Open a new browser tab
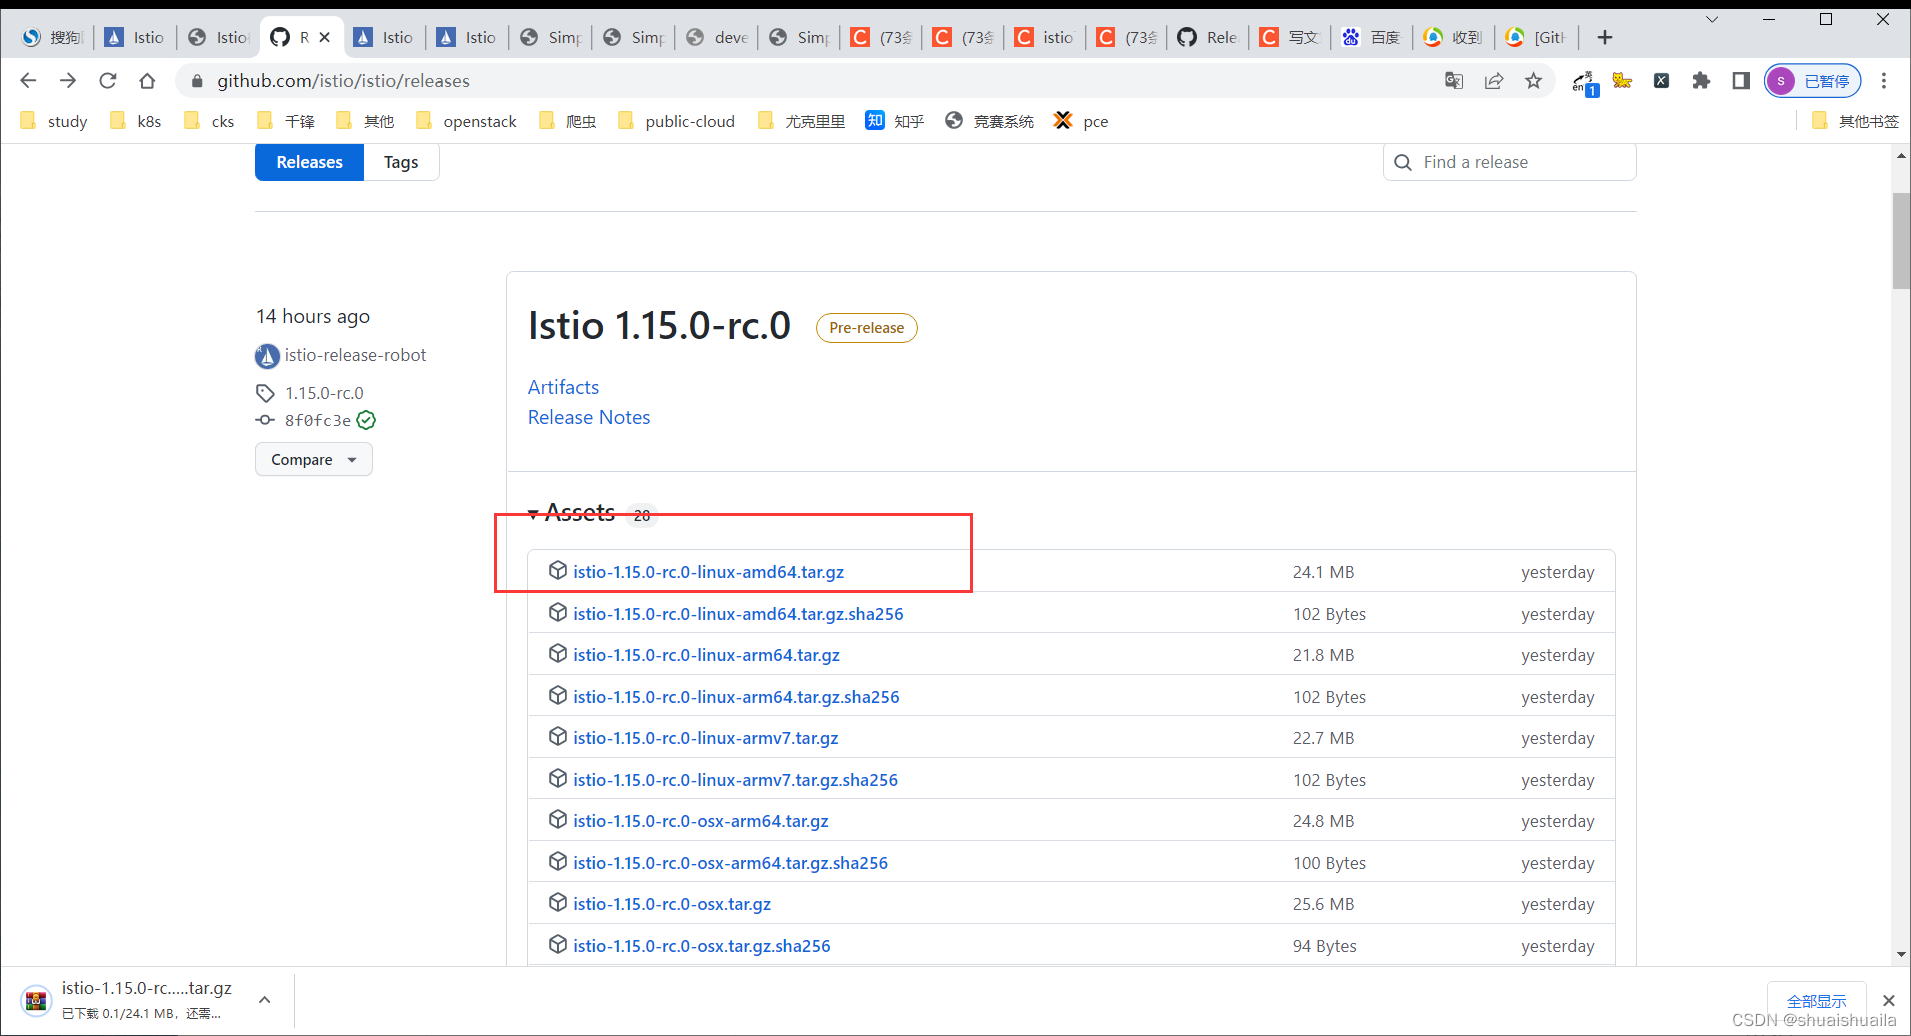 1605,37
